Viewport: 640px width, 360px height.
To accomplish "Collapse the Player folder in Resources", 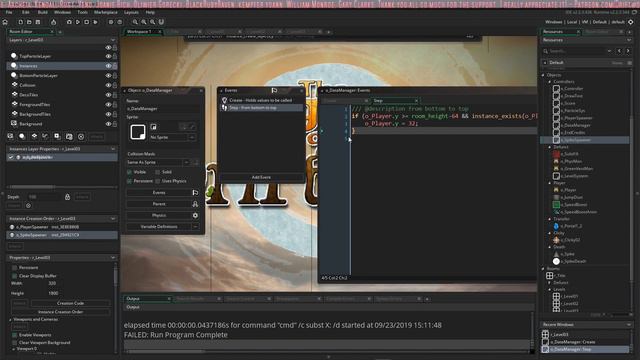I will pos(549,183).
